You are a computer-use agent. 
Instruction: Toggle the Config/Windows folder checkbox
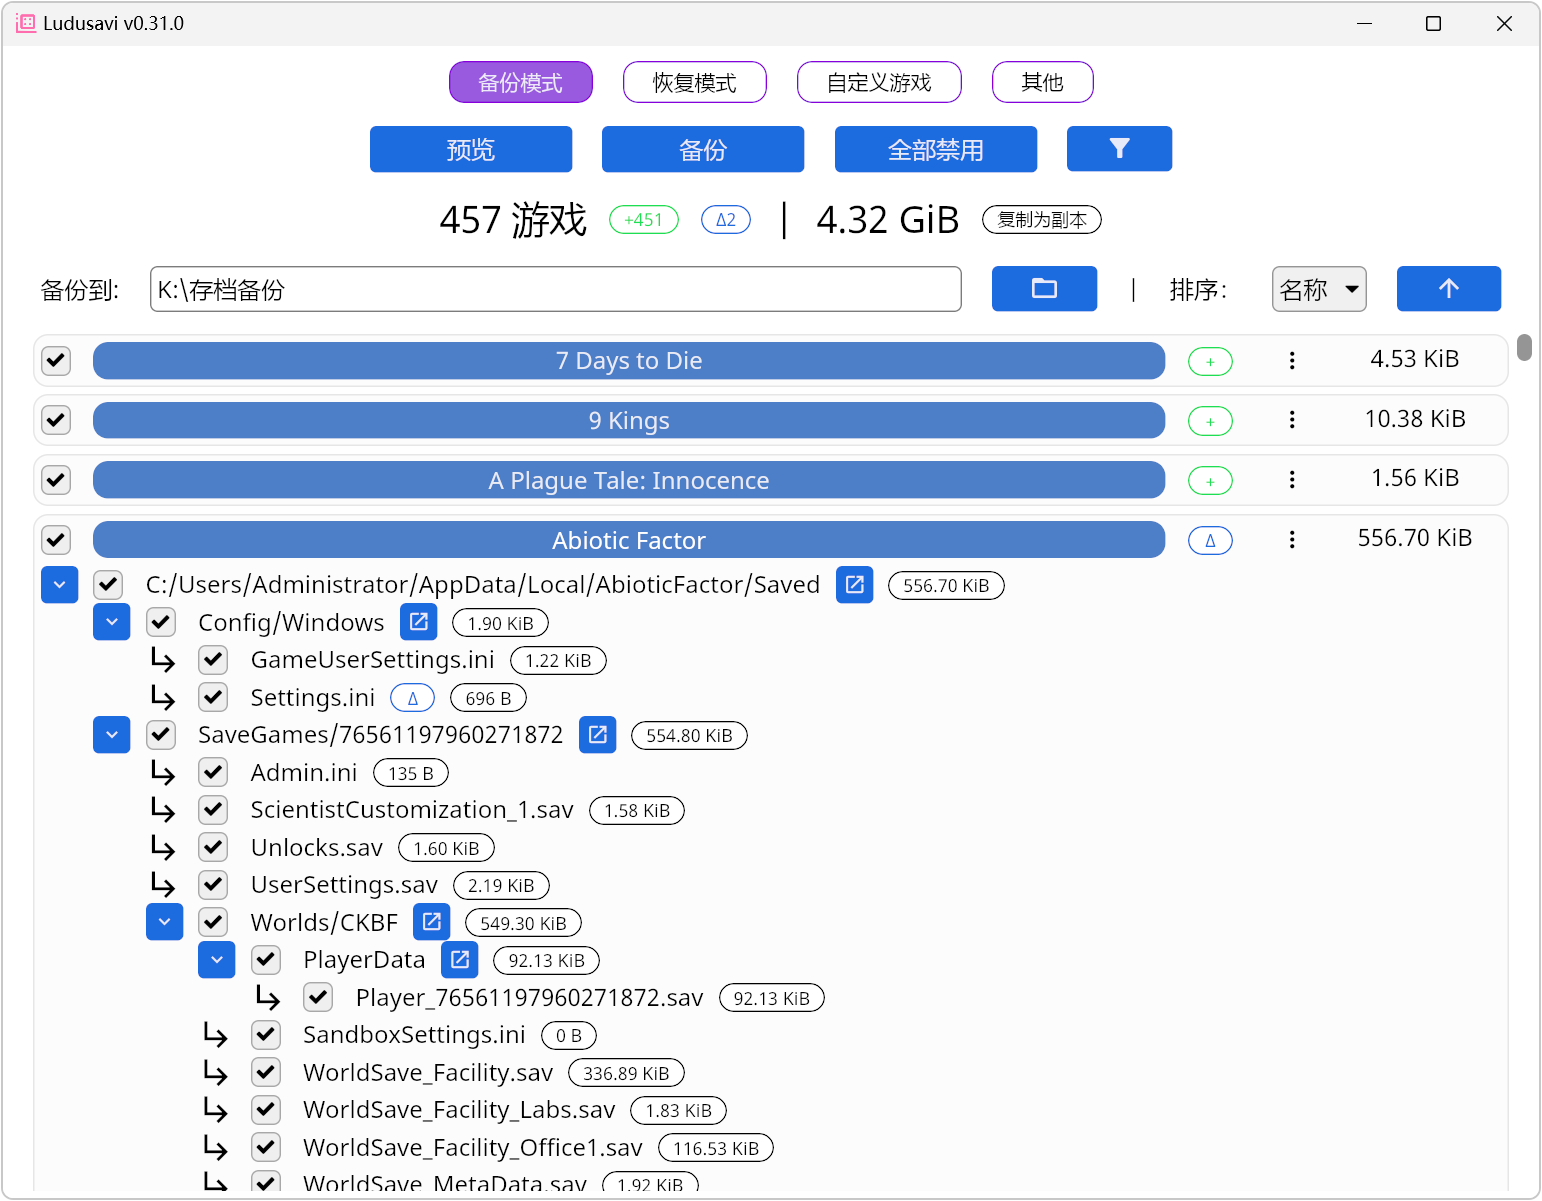(x=161, y=622)
